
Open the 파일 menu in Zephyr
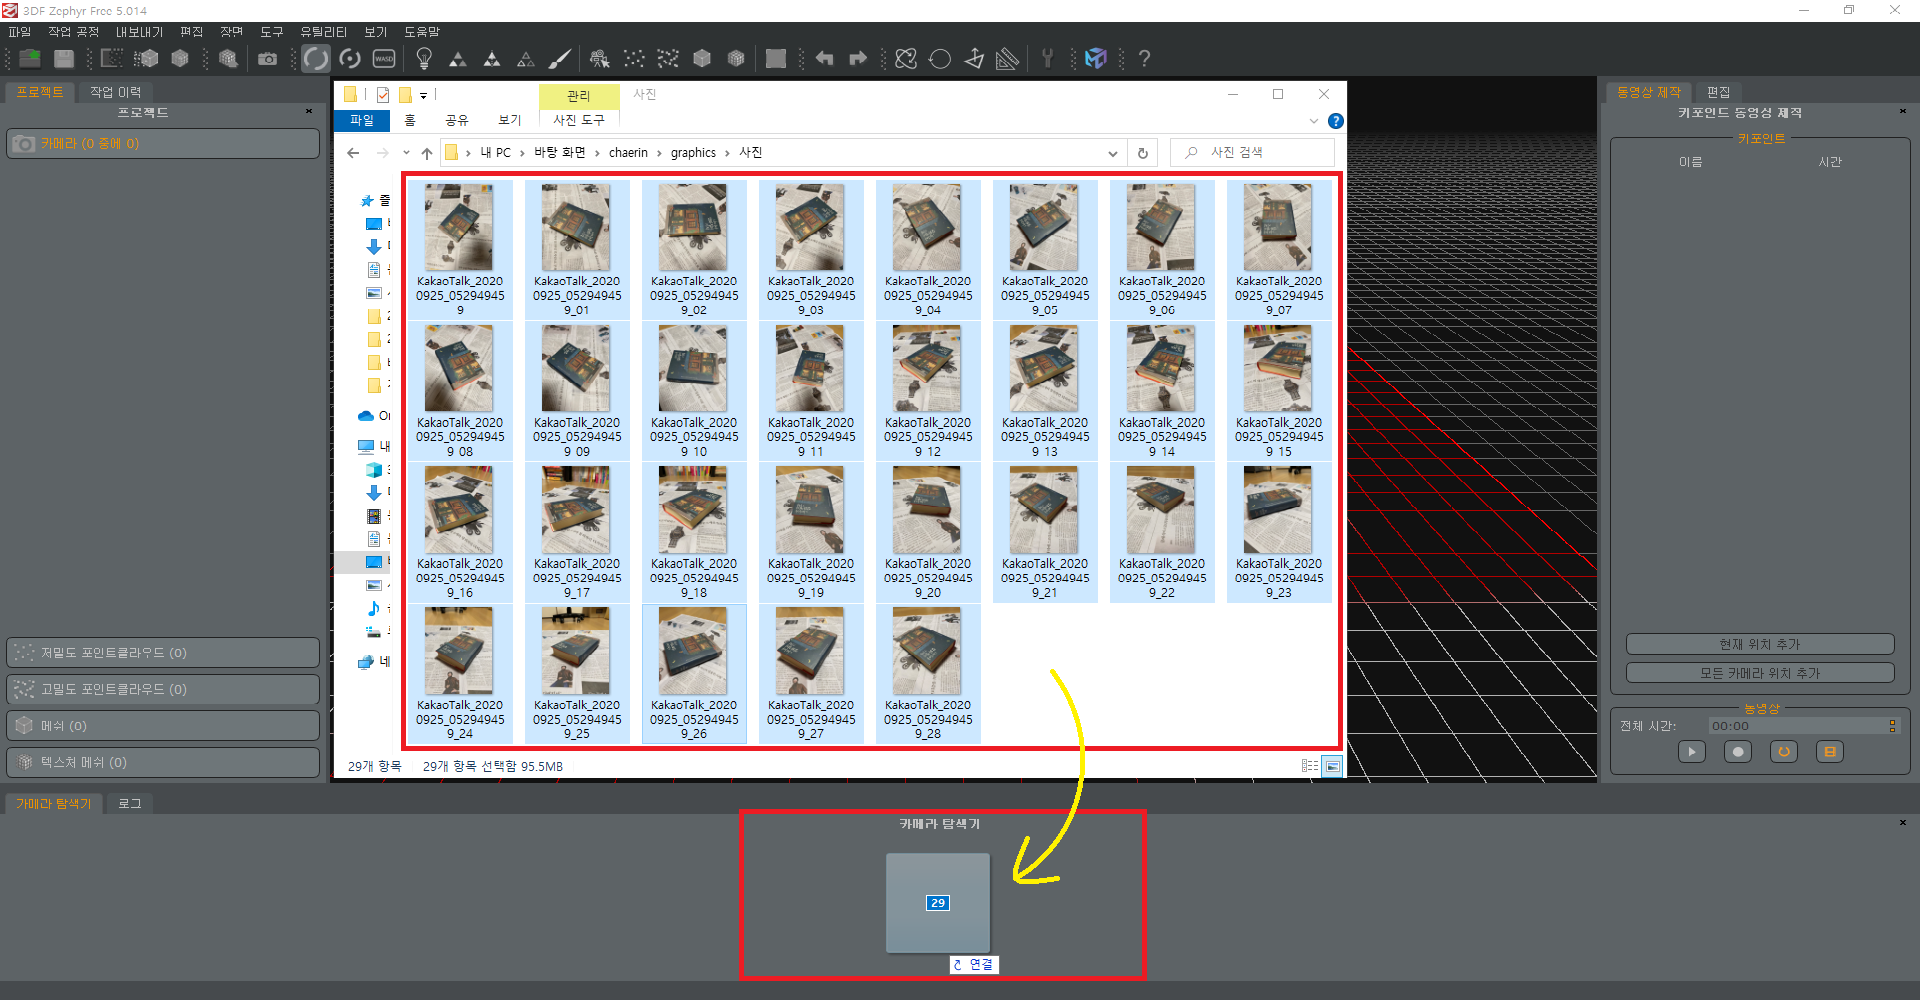click(20, 32)
